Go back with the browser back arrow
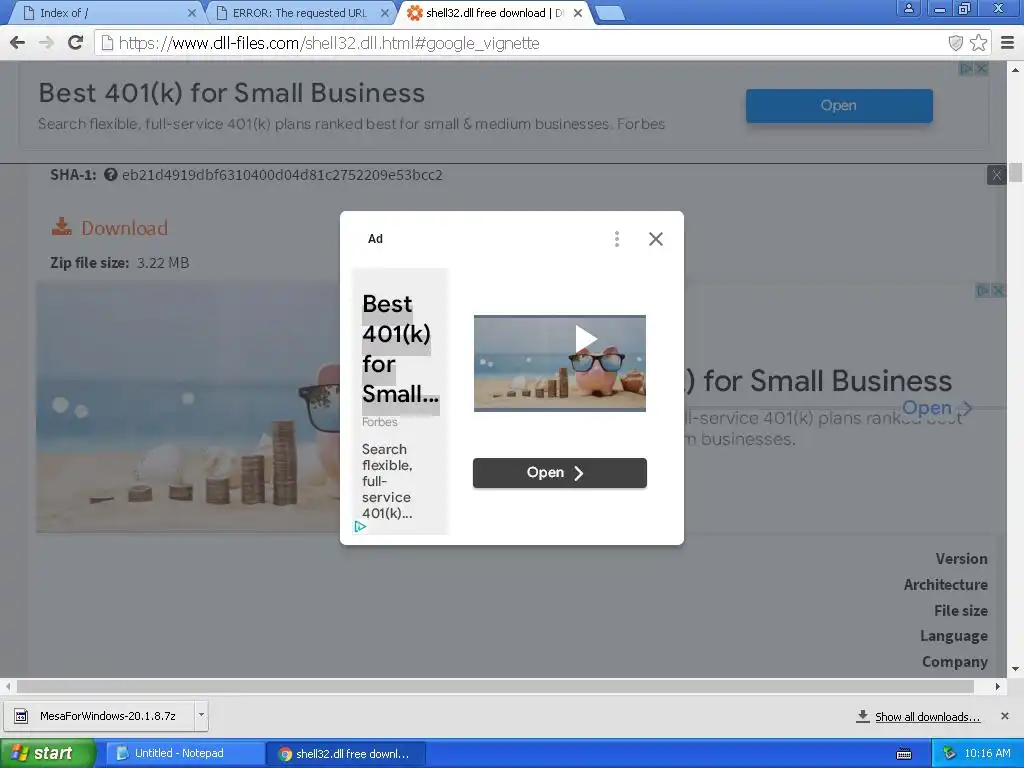1024x768 pixels. [x=18, y=43]
